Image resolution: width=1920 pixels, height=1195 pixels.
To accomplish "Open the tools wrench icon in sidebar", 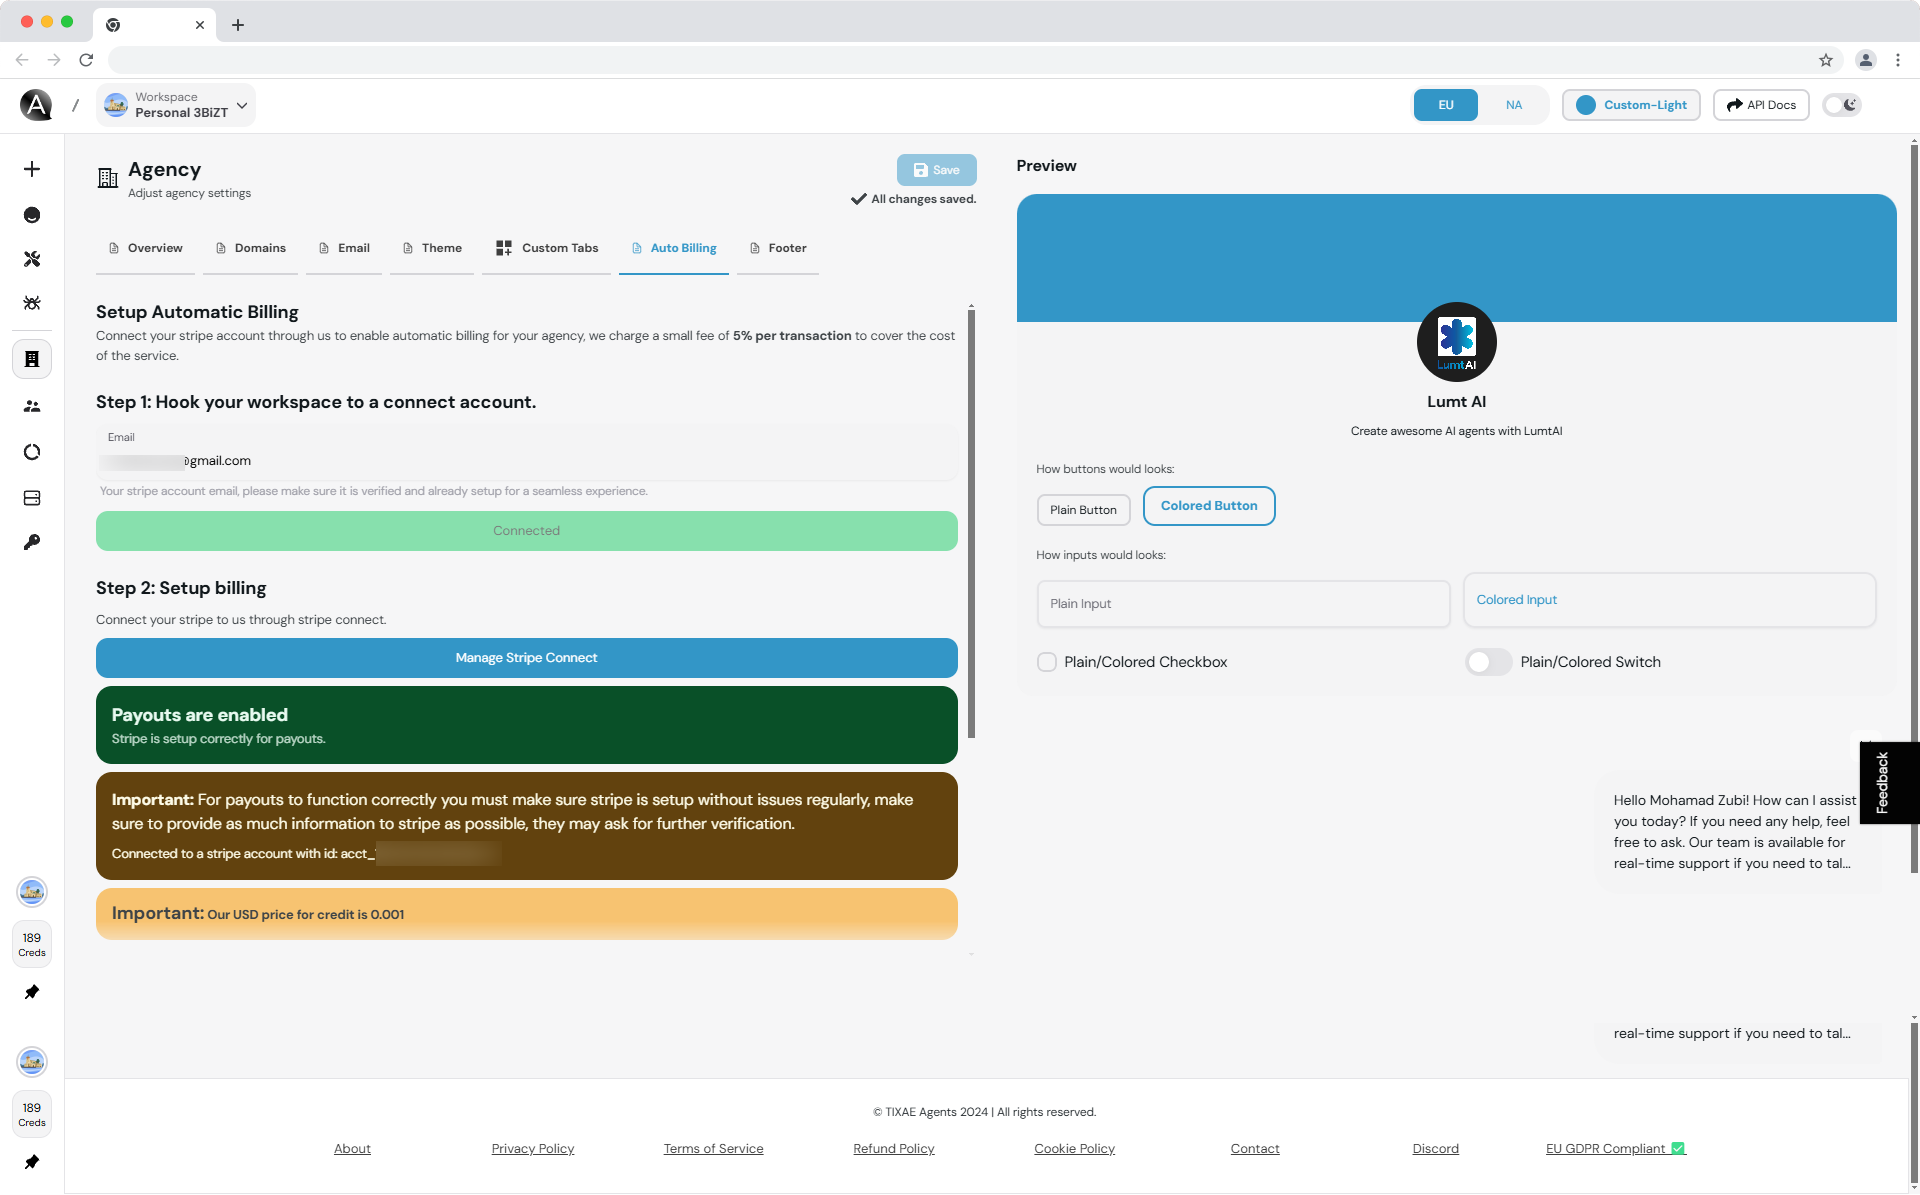I will tap(32, 259).
